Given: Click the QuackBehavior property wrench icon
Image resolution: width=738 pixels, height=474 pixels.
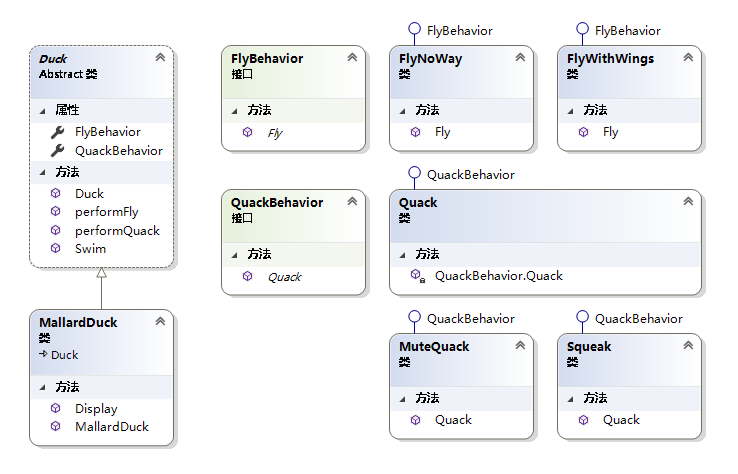Looking at the screenshot, I should [57, 150].
